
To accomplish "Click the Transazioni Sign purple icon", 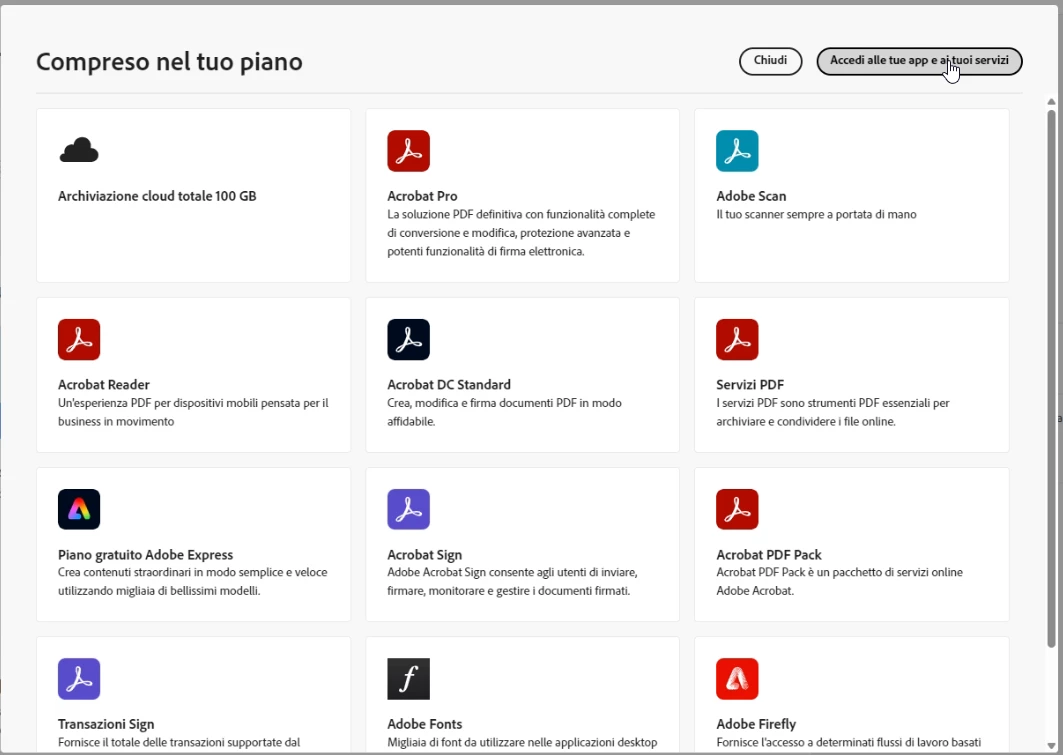I will [79, 678].
